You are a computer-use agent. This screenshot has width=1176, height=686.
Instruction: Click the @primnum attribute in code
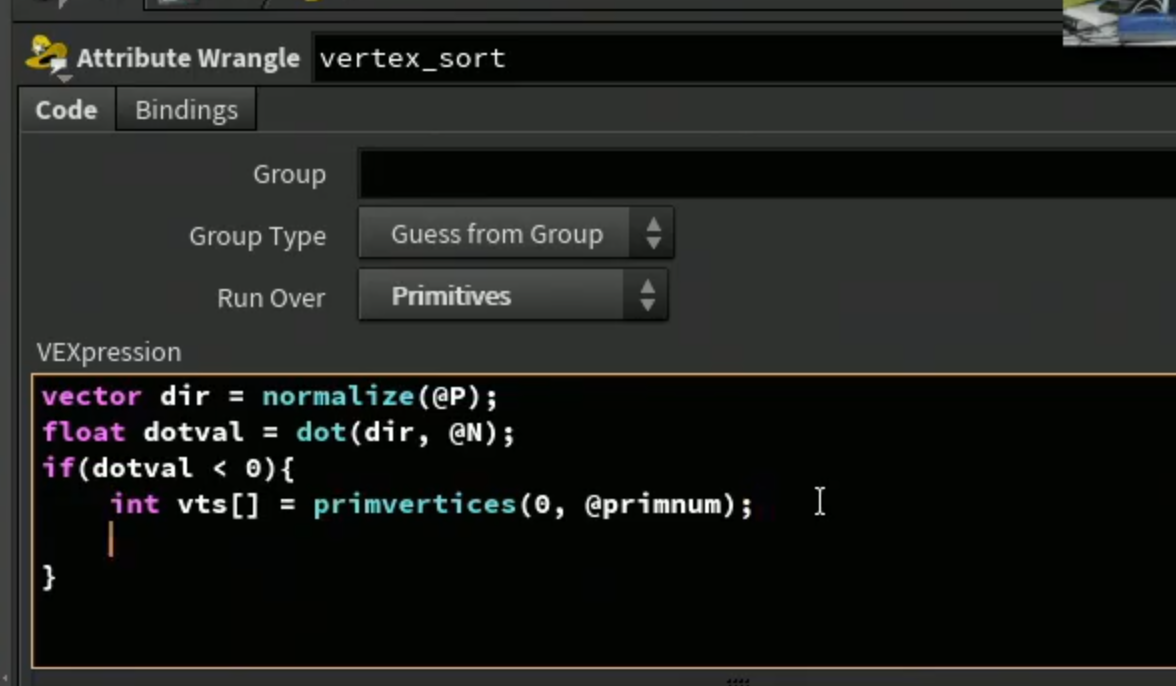point(652,505)
